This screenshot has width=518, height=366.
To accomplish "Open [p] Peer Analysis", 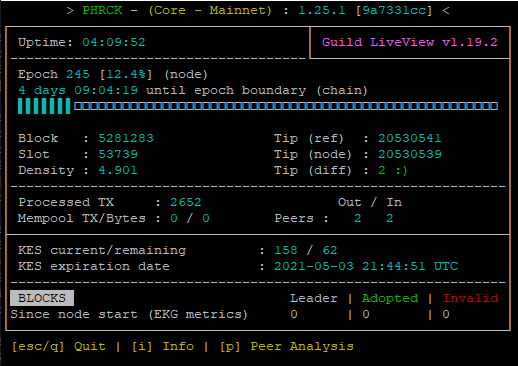I will [287, 347].
